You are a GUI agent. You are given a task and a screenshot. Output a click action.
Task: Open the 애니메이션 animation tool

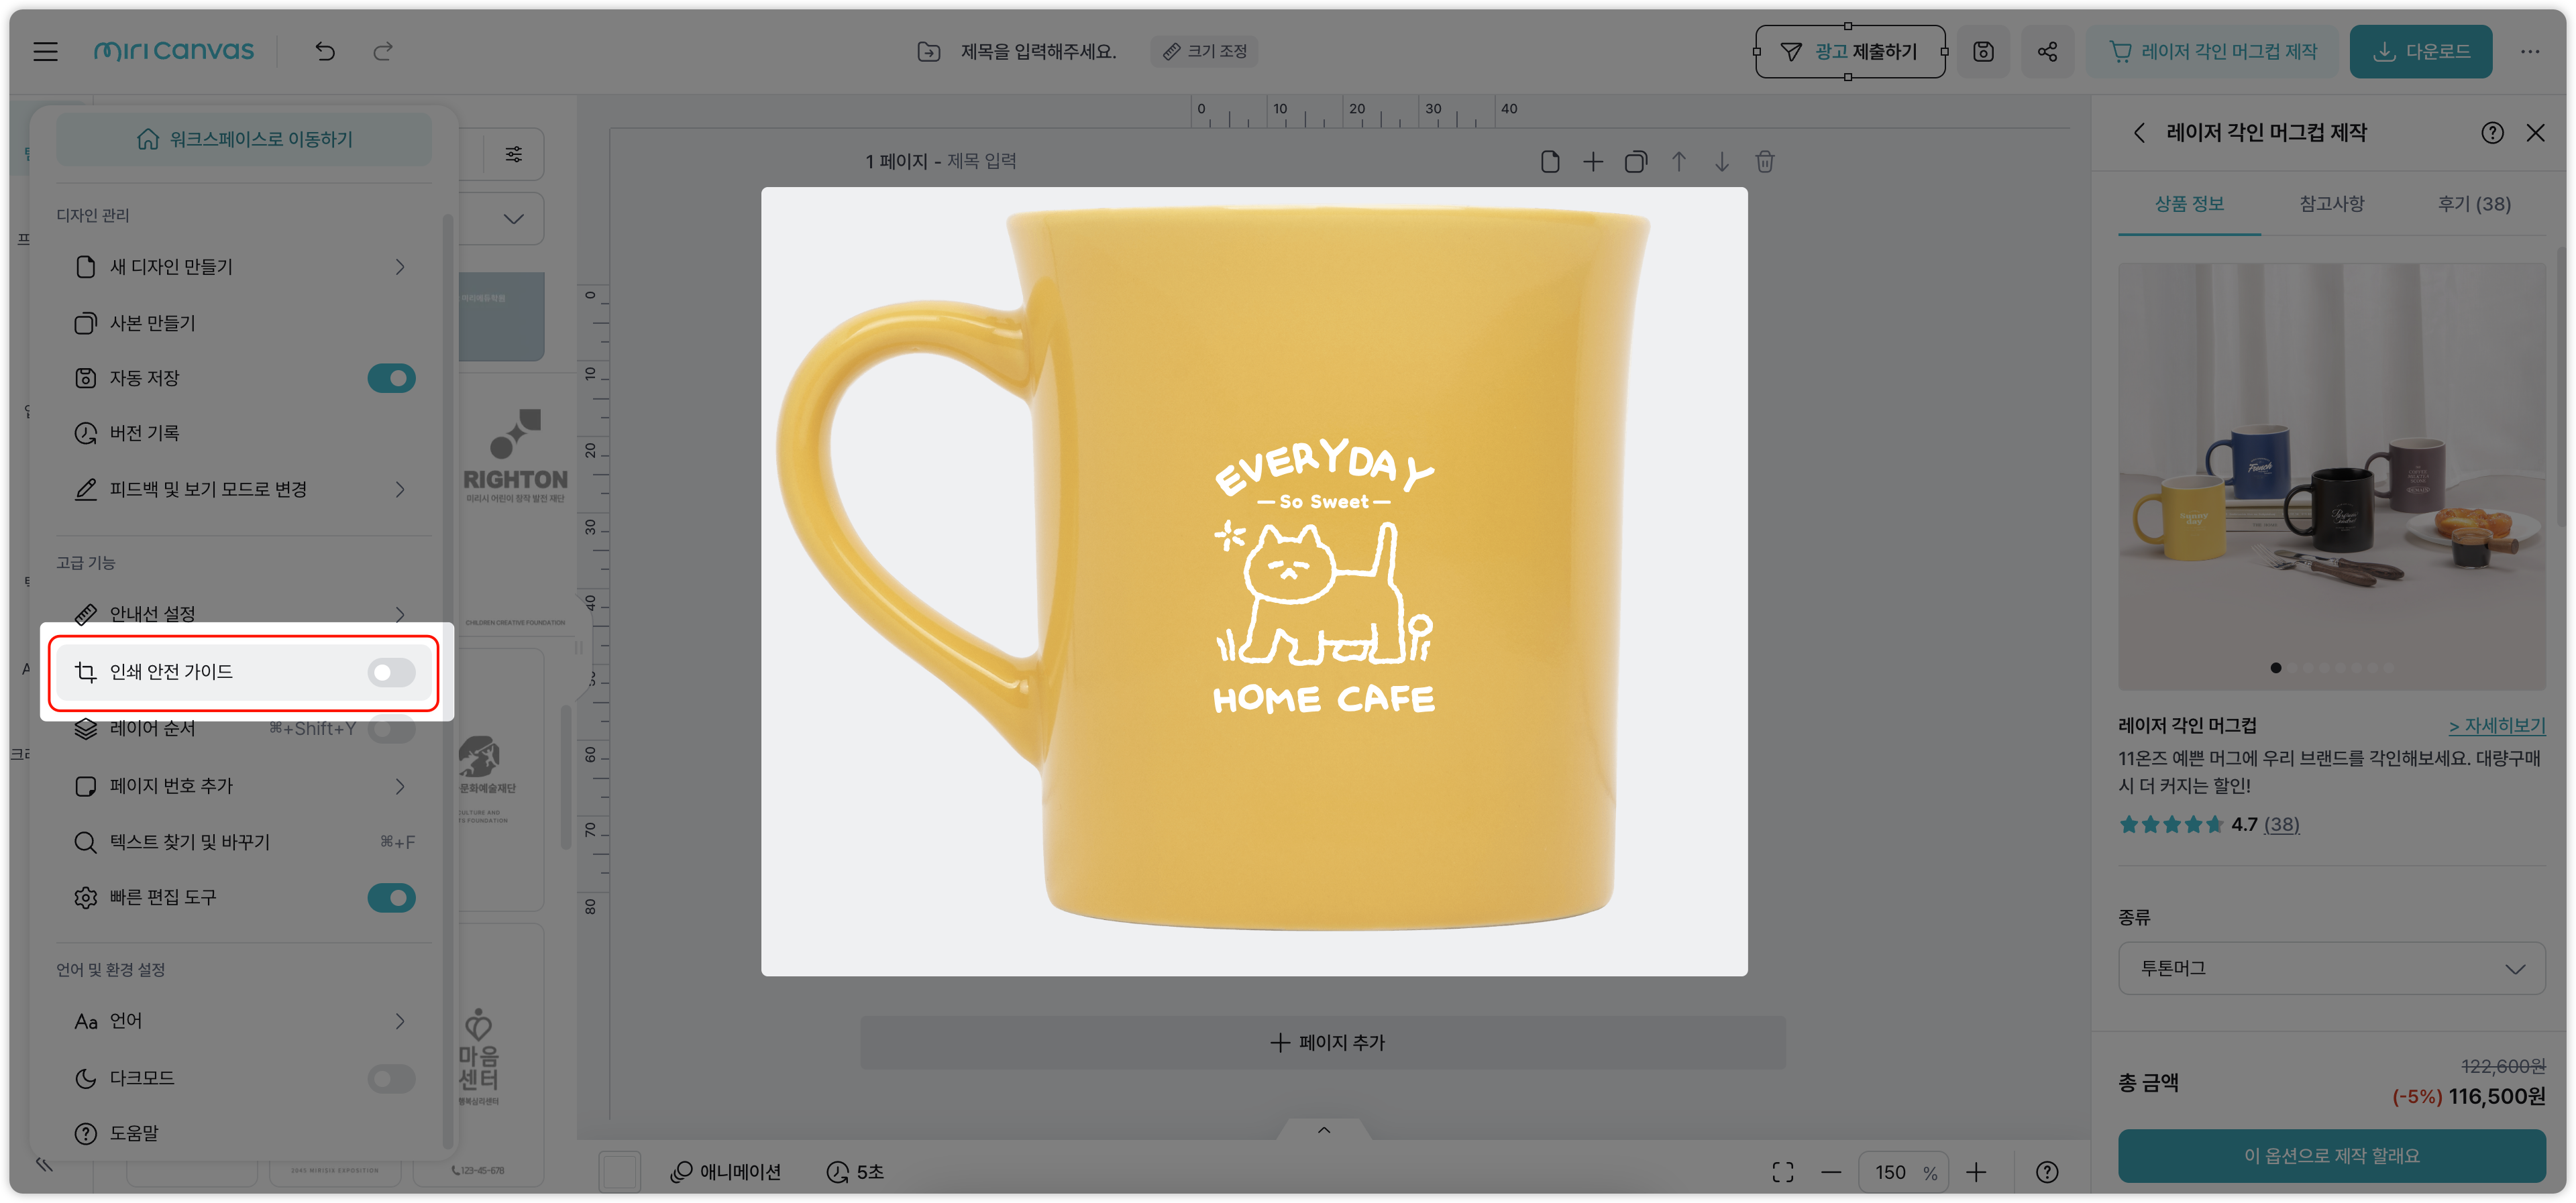[727, 1171]
